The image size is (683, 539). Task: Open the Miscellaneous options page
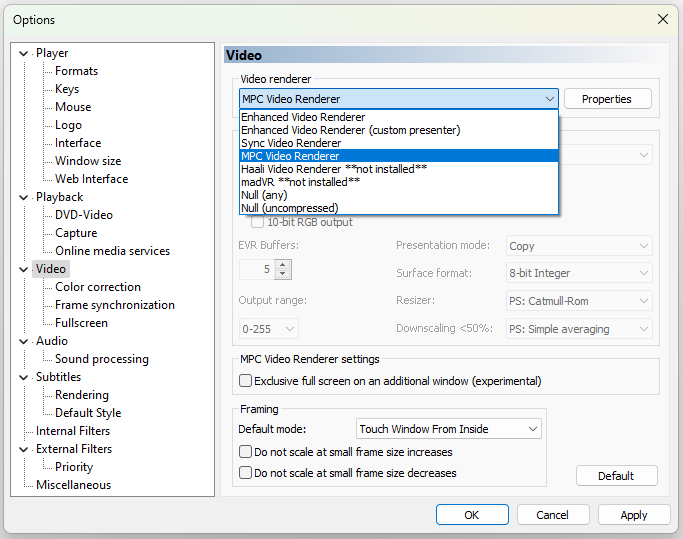73,485
